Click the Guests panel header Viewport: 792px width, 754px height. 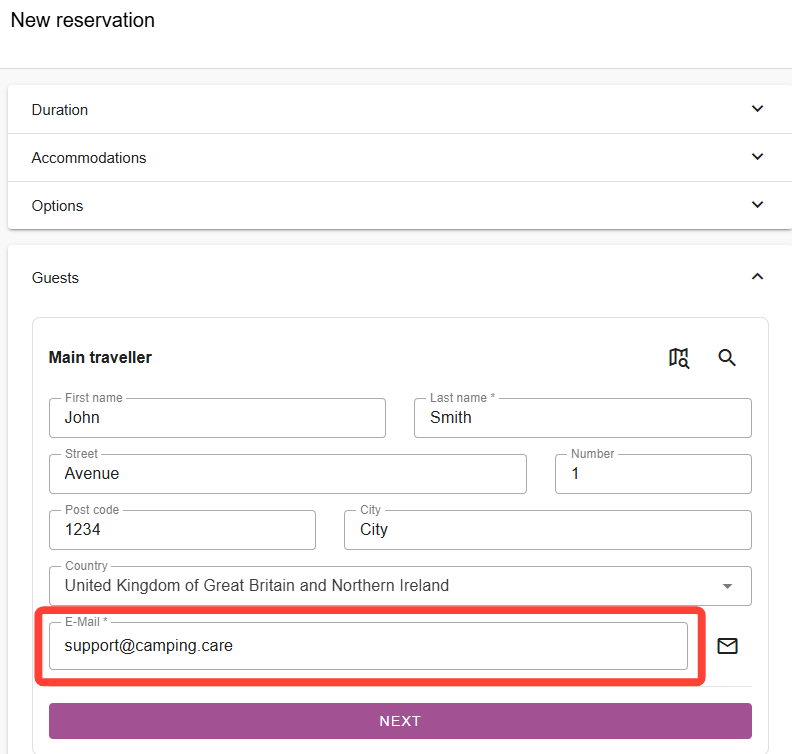pyautogui.click(x=300, y=278)
